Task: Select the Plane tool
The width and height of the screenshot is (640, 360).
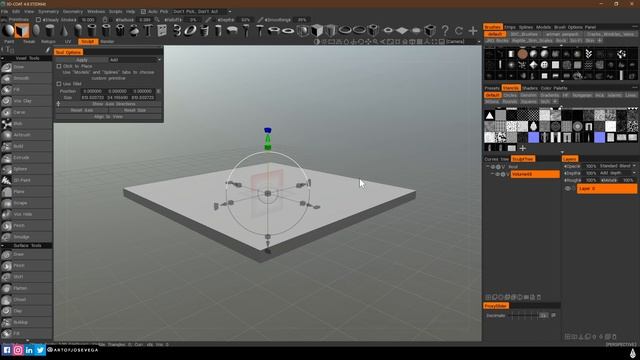Action: coord(26,191)
